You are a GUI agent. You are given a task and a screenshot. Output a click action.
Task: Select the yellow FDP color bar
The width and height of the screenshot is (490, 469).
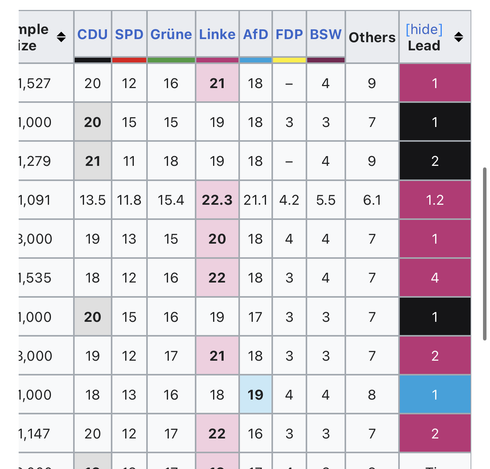point(289,60)
